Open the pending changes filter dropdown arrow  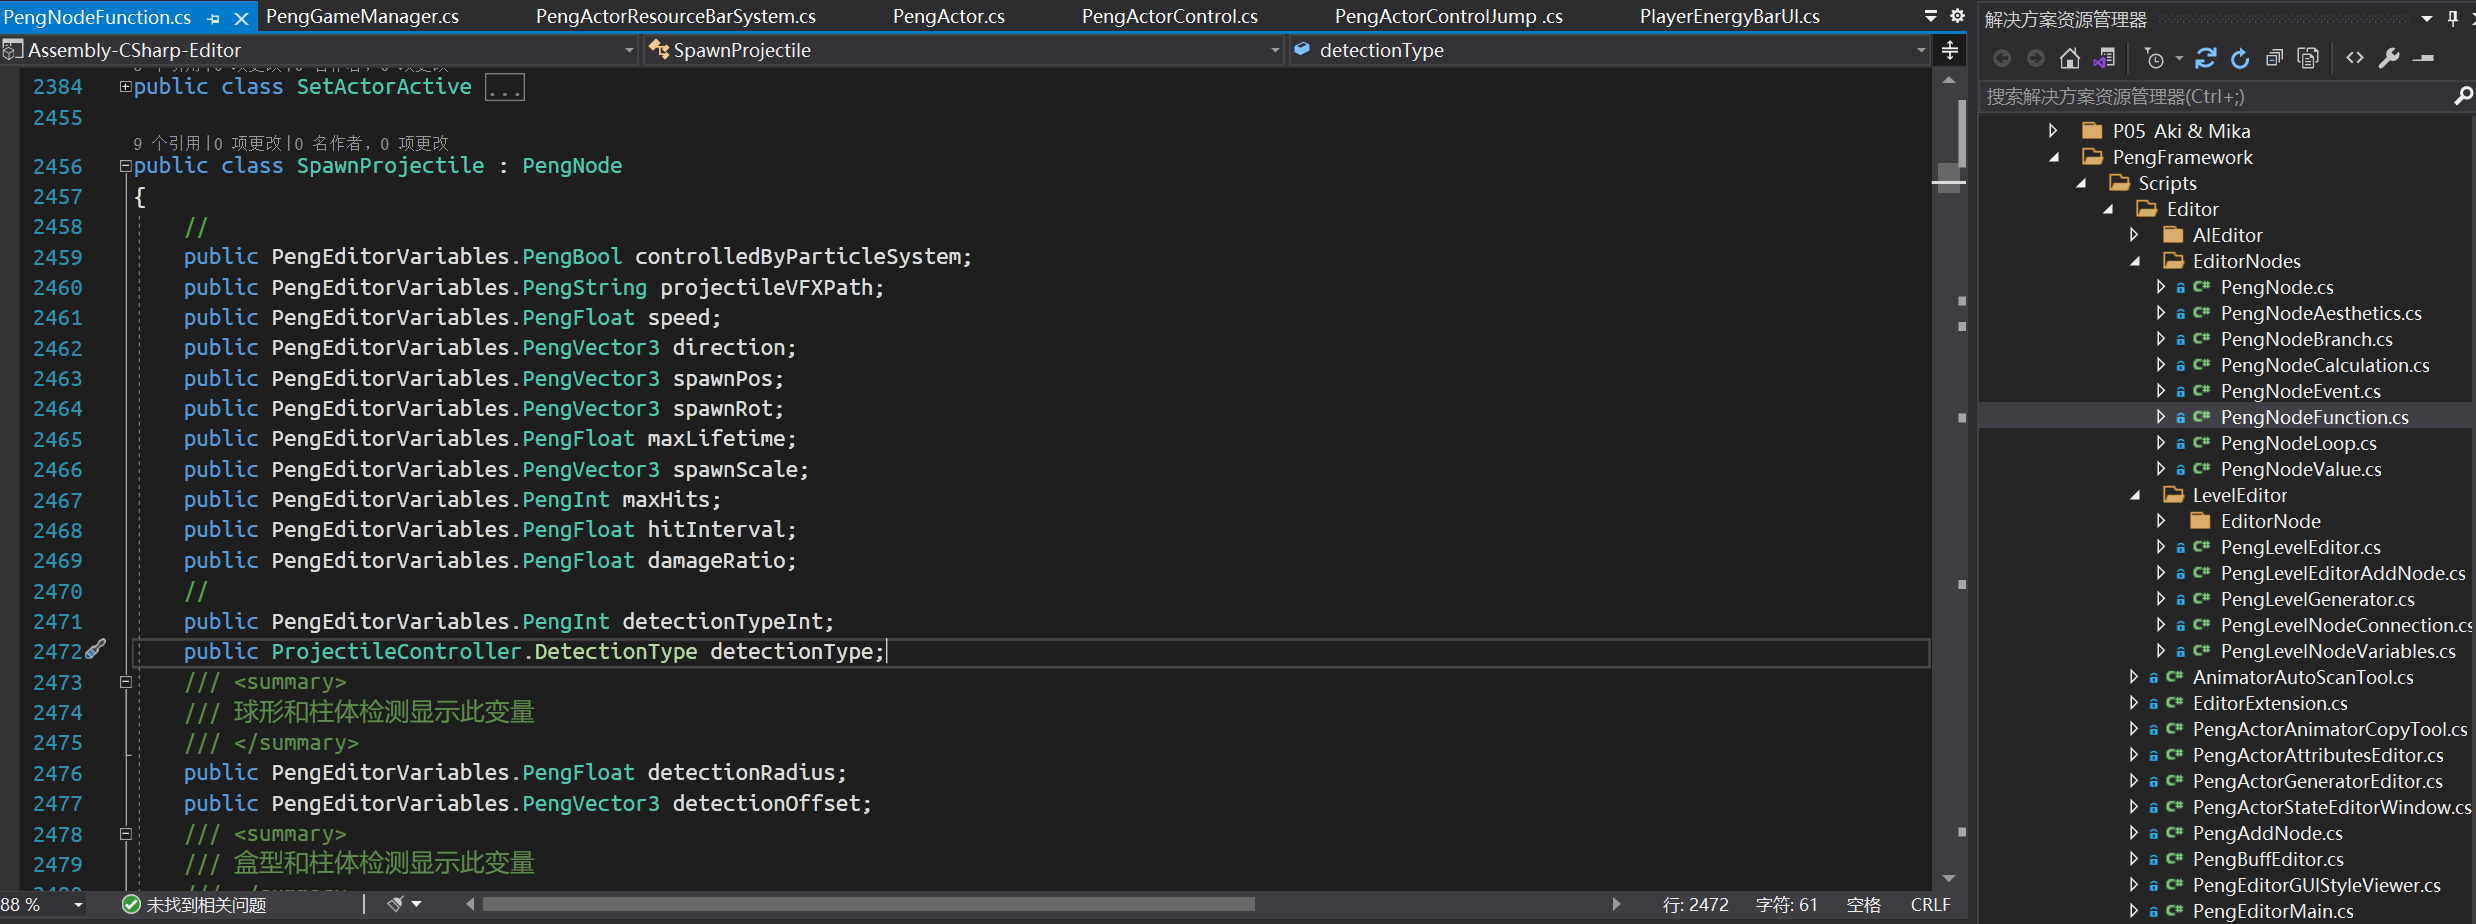pos(2179,59)
